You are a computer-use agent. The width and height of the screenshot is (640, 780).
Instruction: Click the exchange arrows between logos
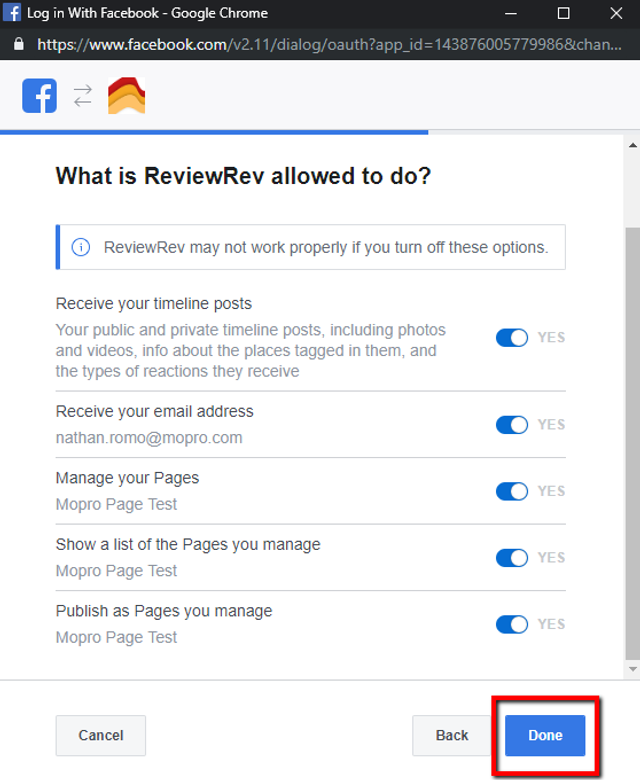(x=83, y=96)
